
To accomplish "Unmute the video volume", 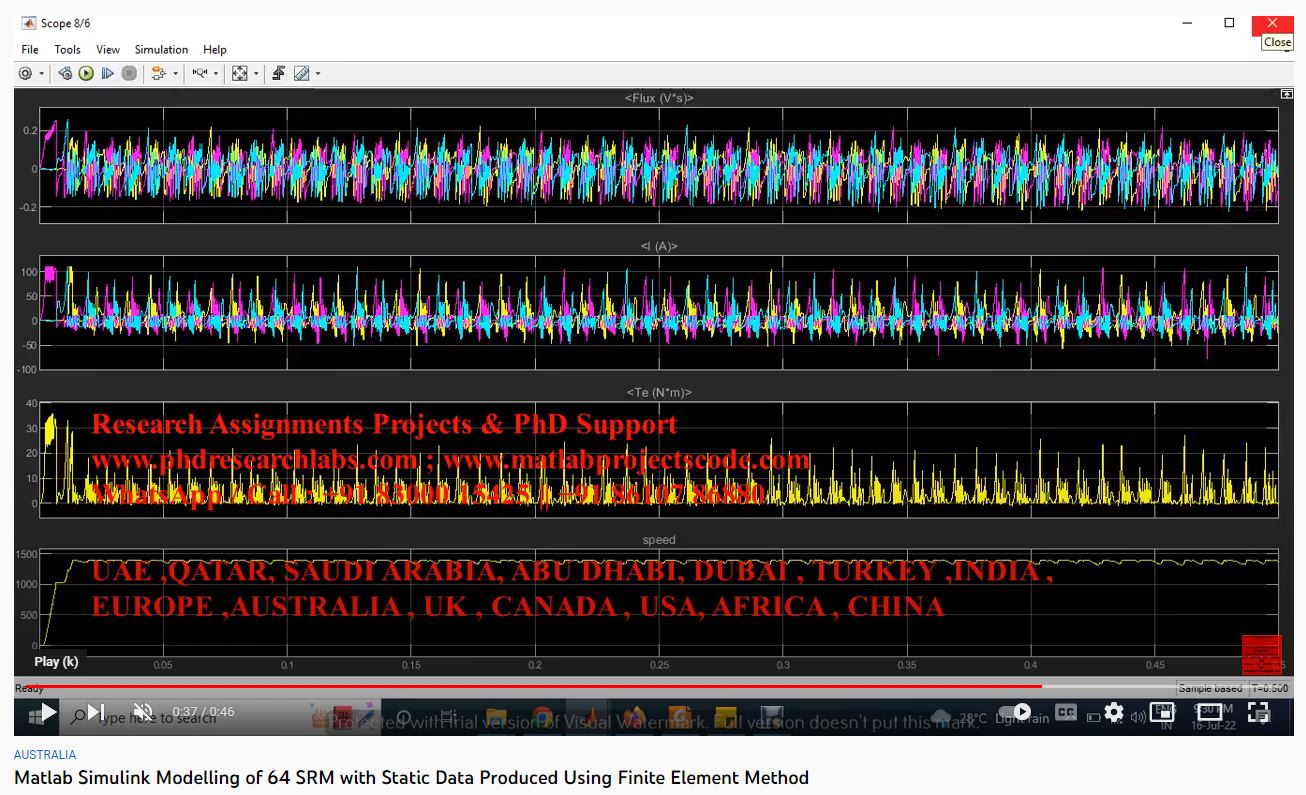I will (x=143, y=713).
